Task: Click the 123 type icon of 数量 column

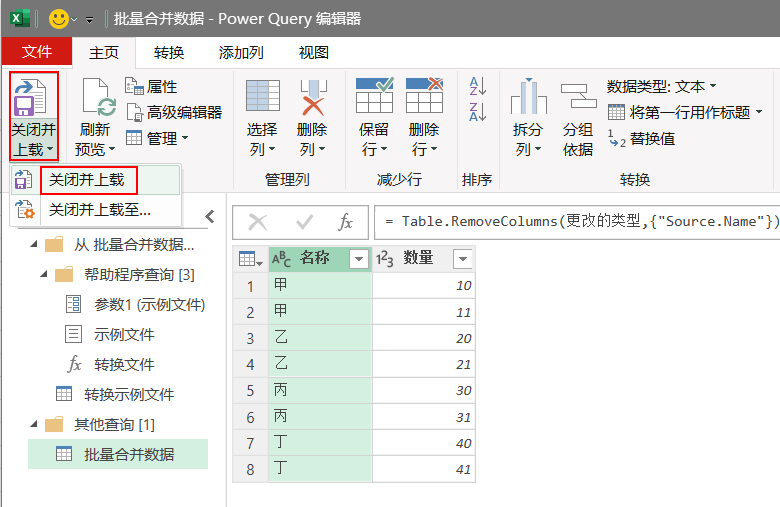Action: pyautogui.click(x=384, y=259)
